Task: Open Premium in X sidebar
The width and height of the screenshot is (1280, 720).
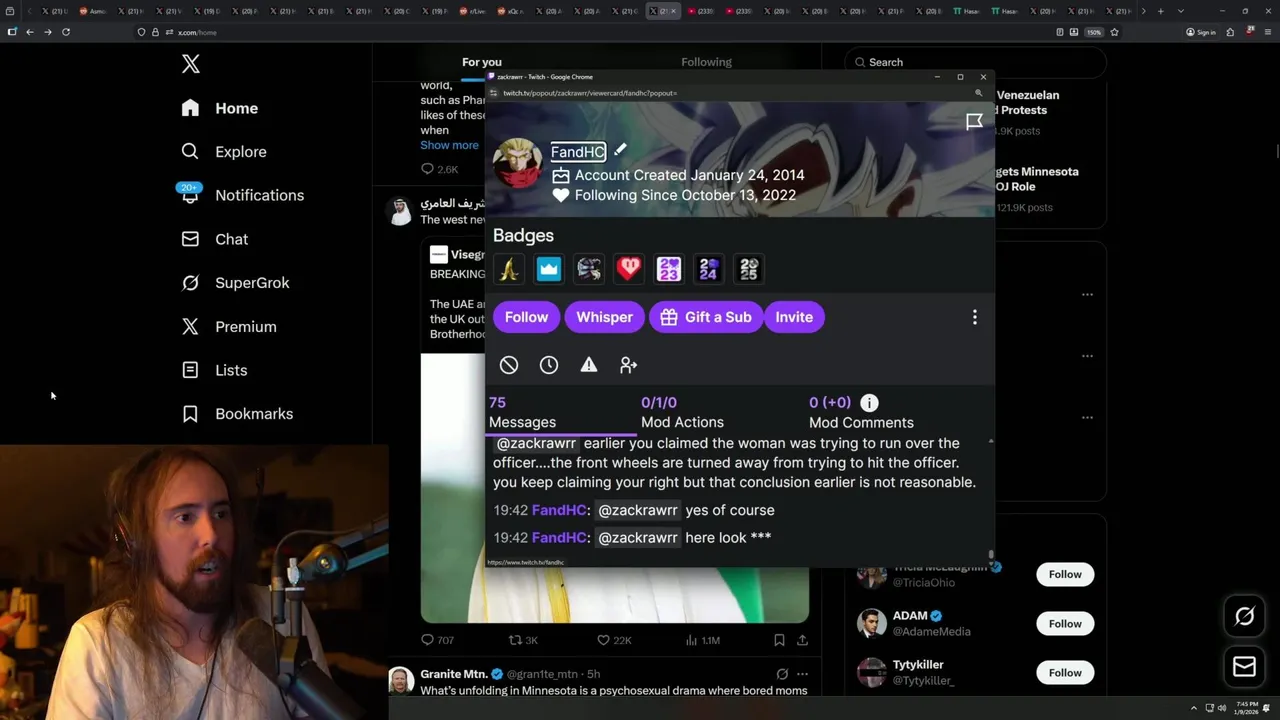Action: pos(229,327)
